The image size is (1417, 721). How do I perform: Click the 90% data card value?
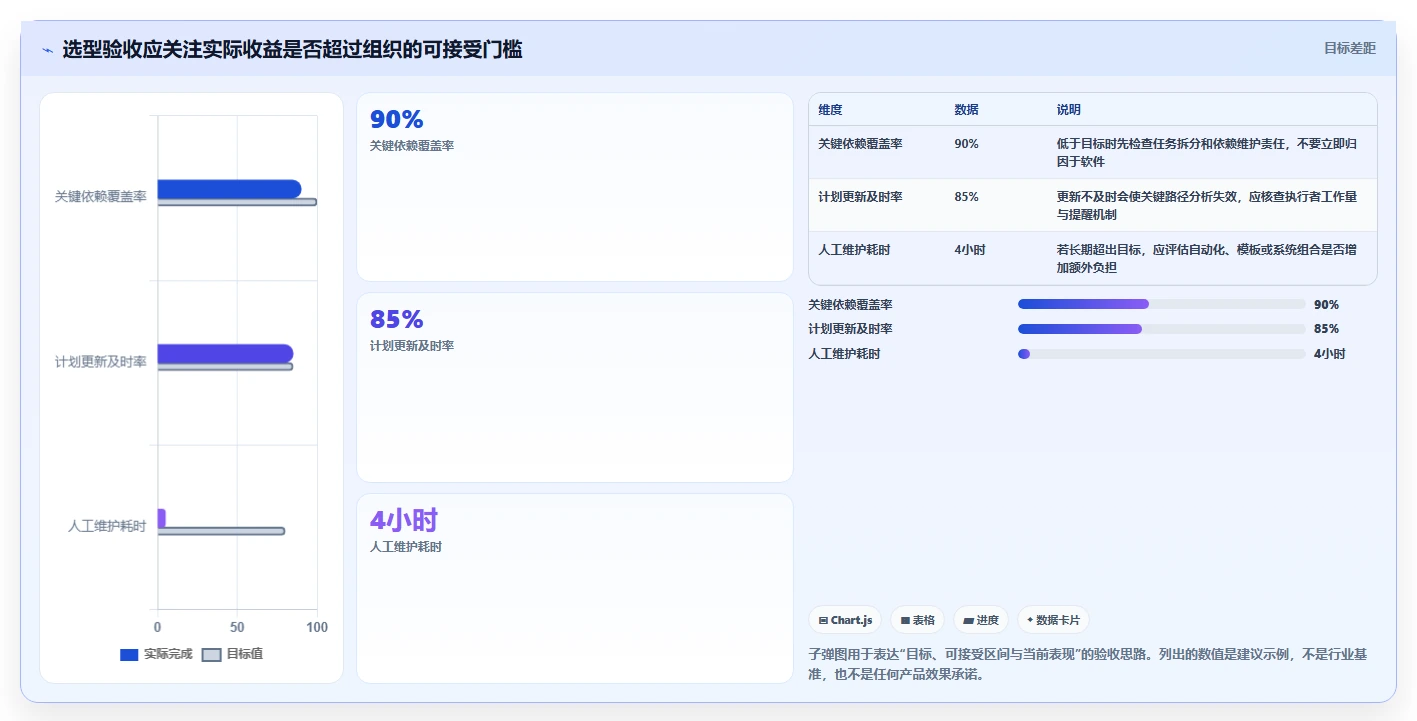pyautogui.click(x=397, y=119)
